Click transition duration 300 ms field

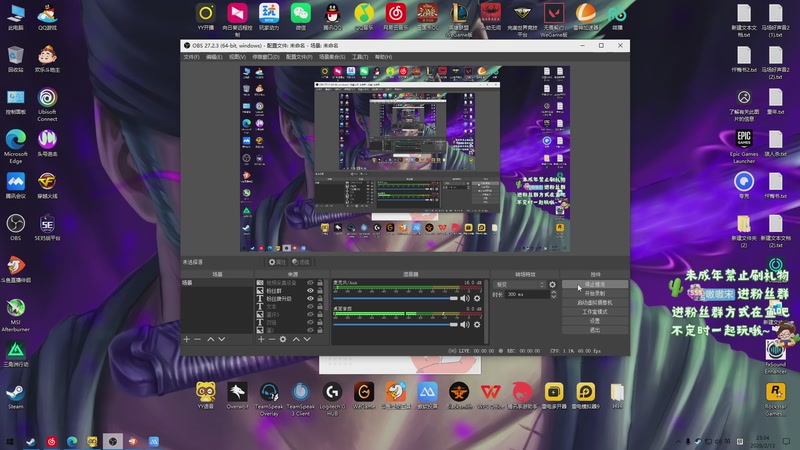(x=528, y=295)
